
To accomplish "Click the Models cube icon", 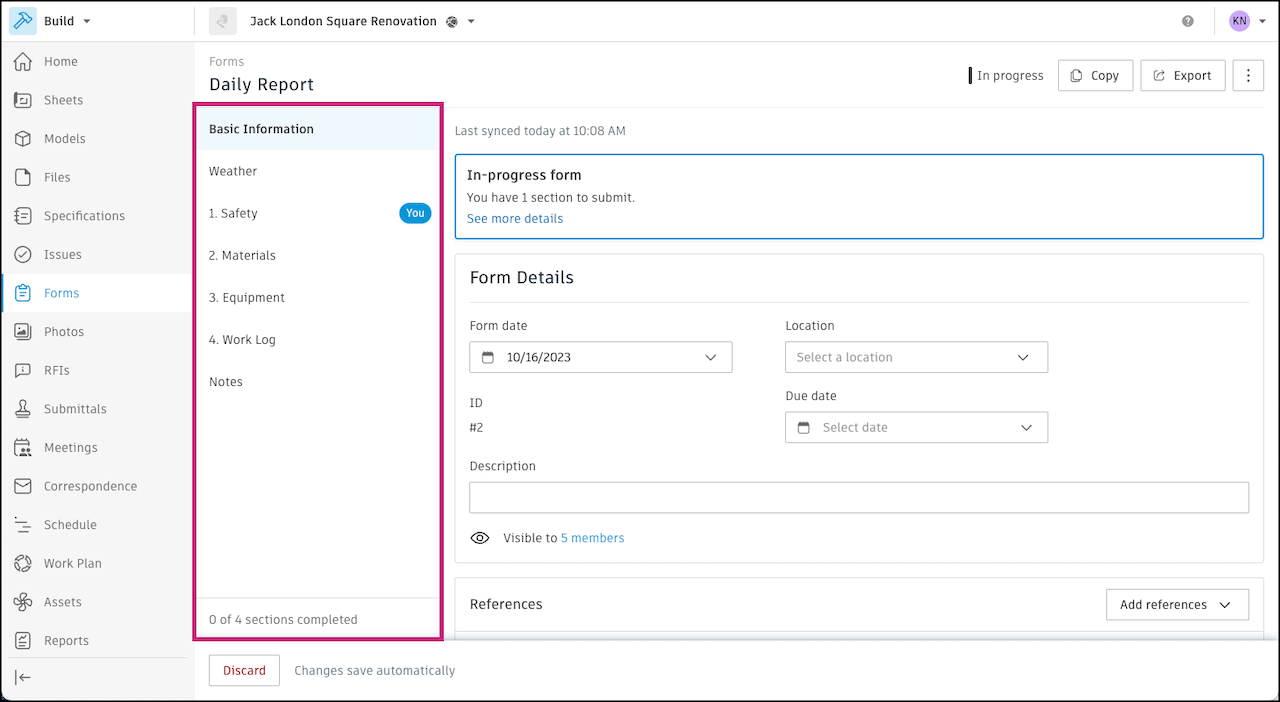I will click(x=23, y=139).
